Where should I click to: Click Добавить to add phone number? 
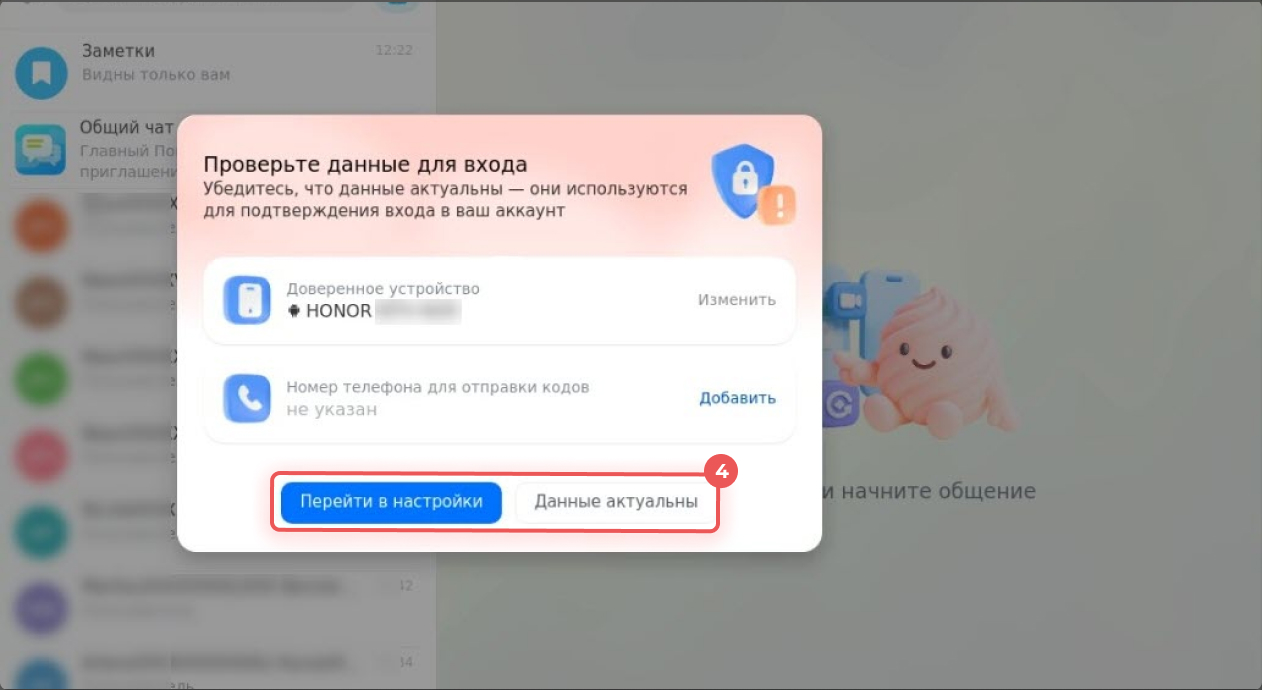coord(737,397)
